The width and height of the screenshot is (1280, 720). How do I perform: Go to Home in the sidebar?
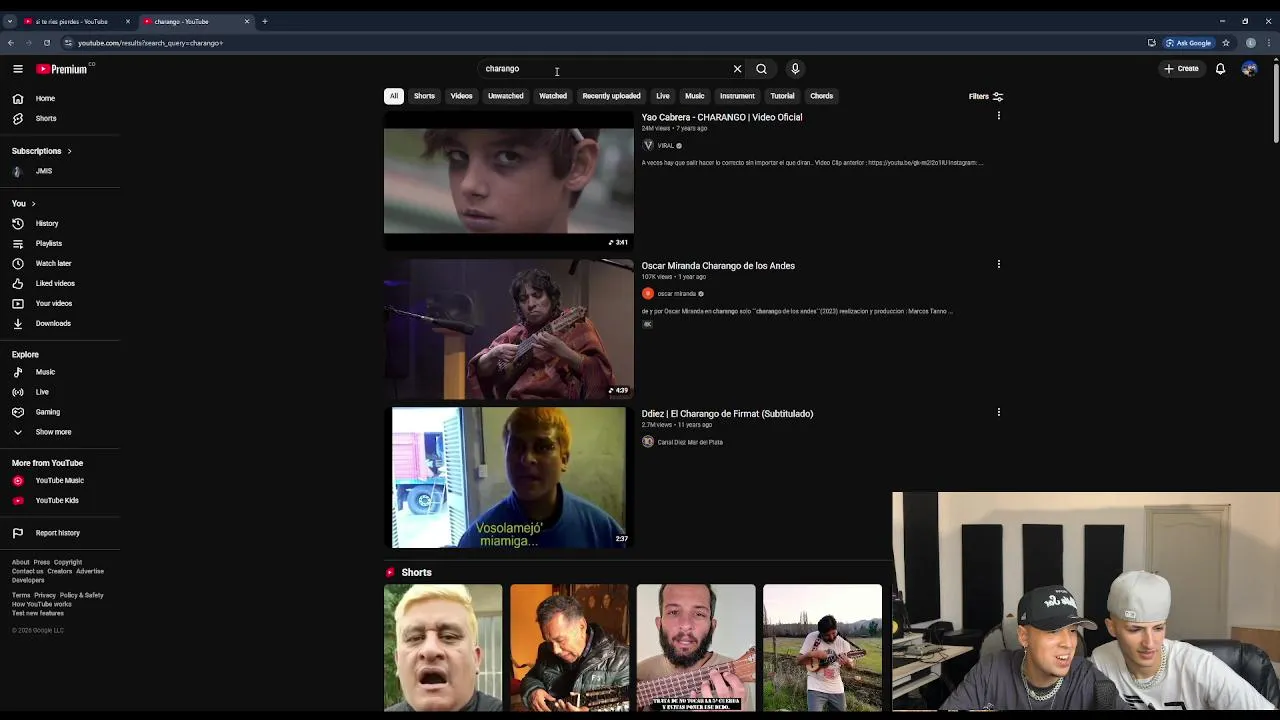pos(60,98)
